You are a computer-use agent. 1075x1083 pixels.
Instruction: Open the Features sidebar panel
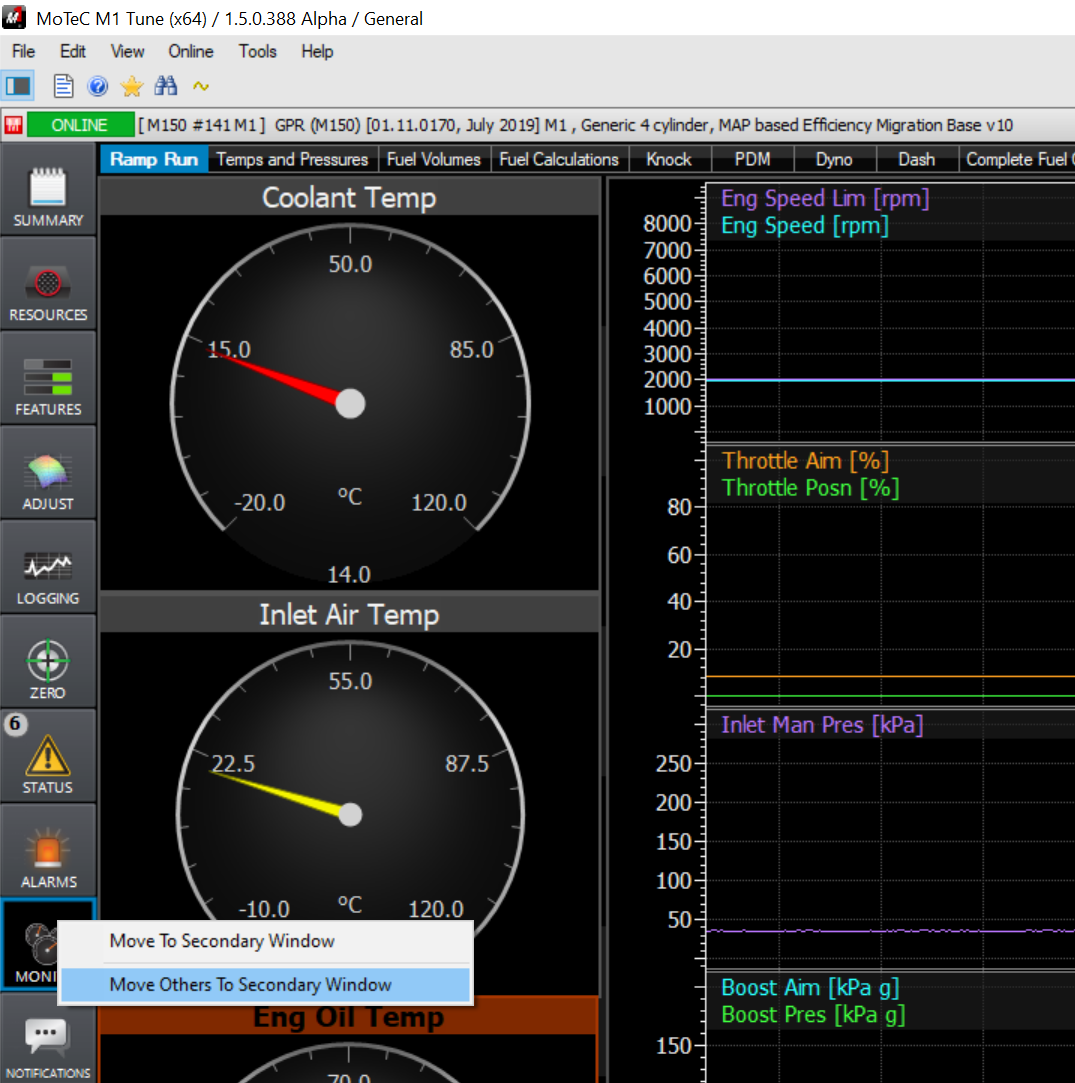coord(48,379)
